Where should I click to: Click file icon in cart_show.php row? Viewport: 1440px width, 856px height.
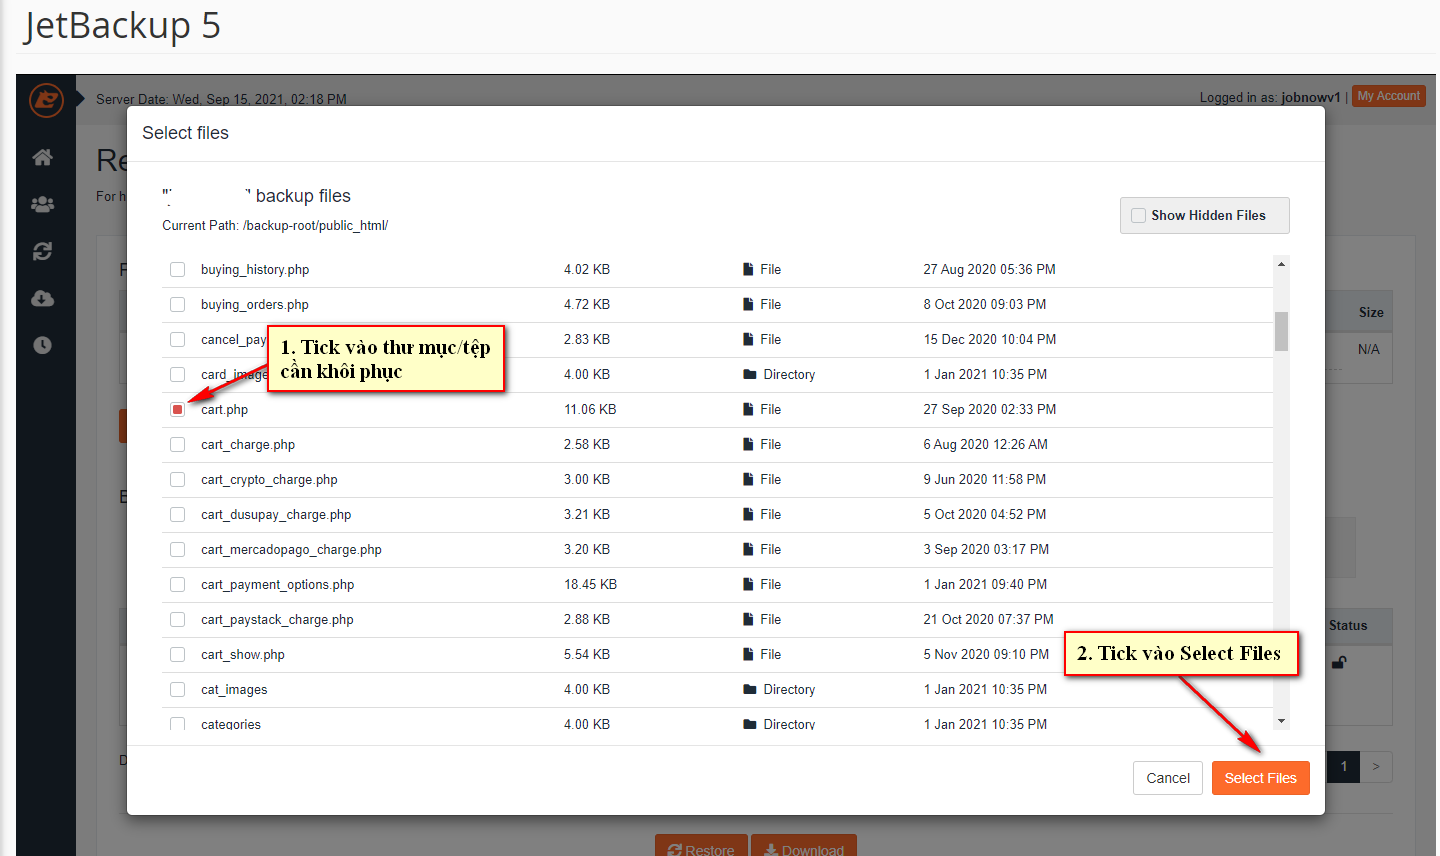coord(748,654)
